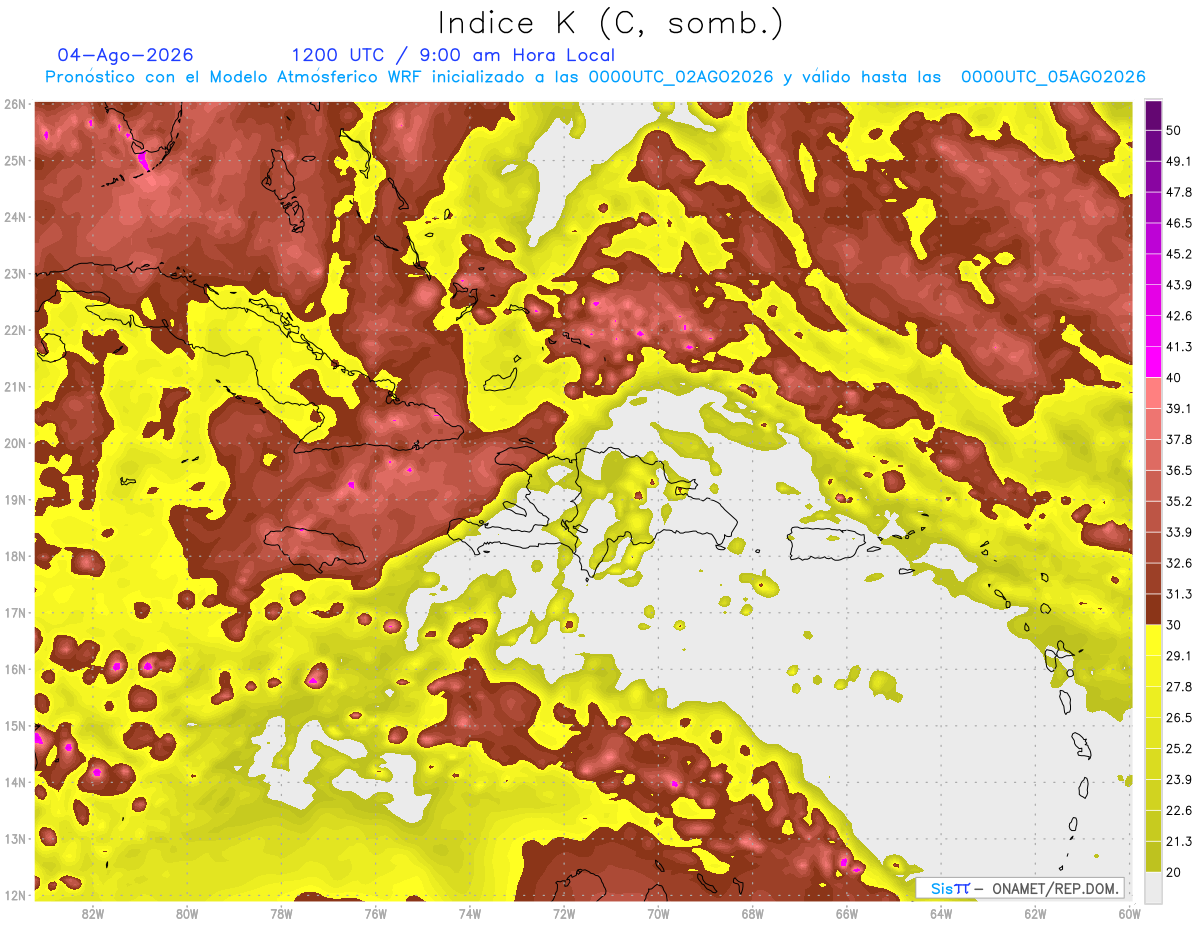Screen dimensions: 1200x927
Task: Click the longitude axis label "82W"
Action: [x=93, y=913]
